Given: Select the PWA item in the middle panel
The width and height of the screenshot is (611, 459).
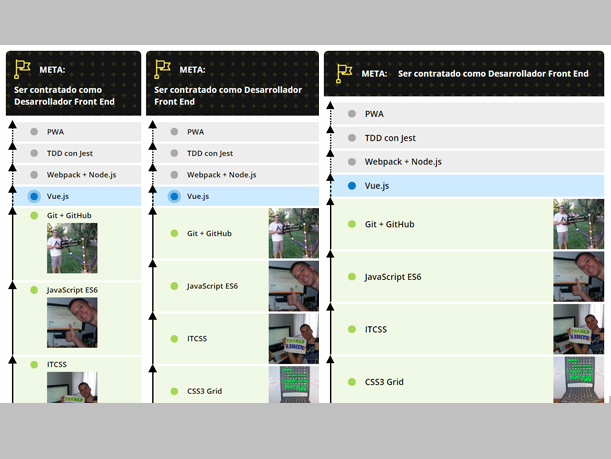Looking at the screenshot, I should click(195, 131).
